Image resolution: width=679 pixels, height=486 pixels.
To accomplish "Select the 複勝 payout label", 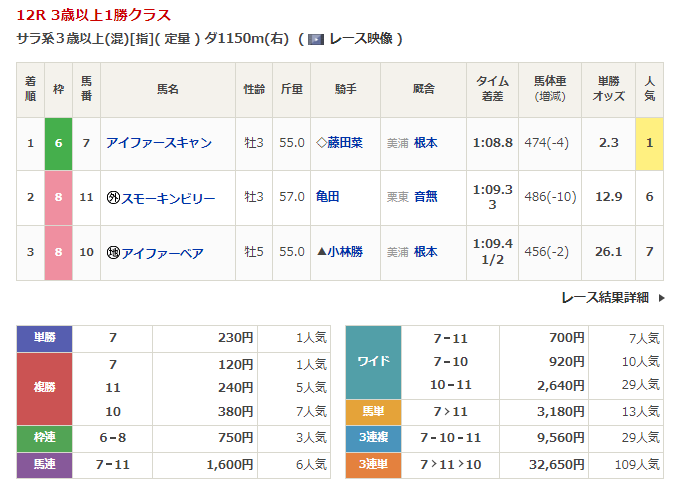I will (x=44, y=388).
